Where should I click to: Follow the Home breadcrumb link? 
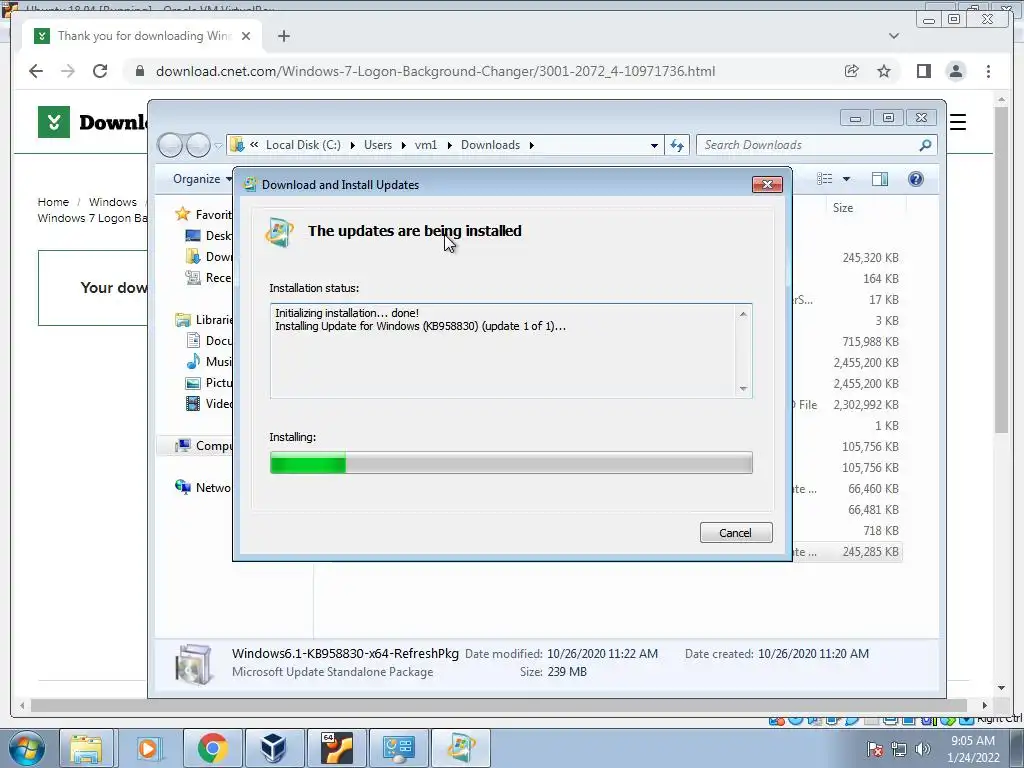pyautogui.click(x=53, y=202)
